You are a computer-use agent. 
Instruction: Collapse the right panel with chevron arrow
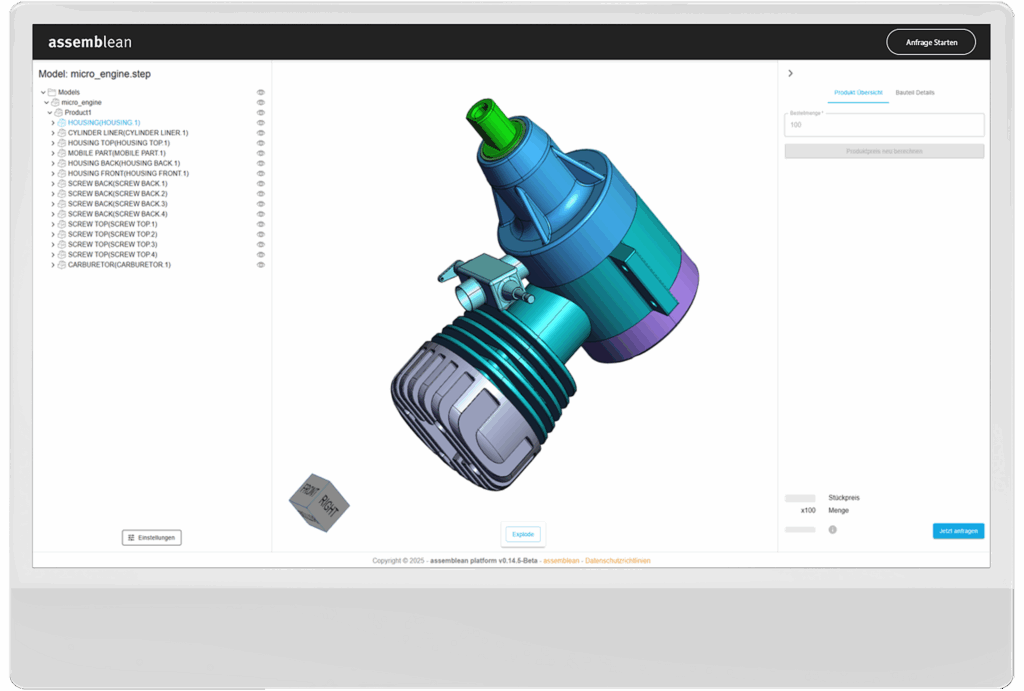[x=790, y=73]
